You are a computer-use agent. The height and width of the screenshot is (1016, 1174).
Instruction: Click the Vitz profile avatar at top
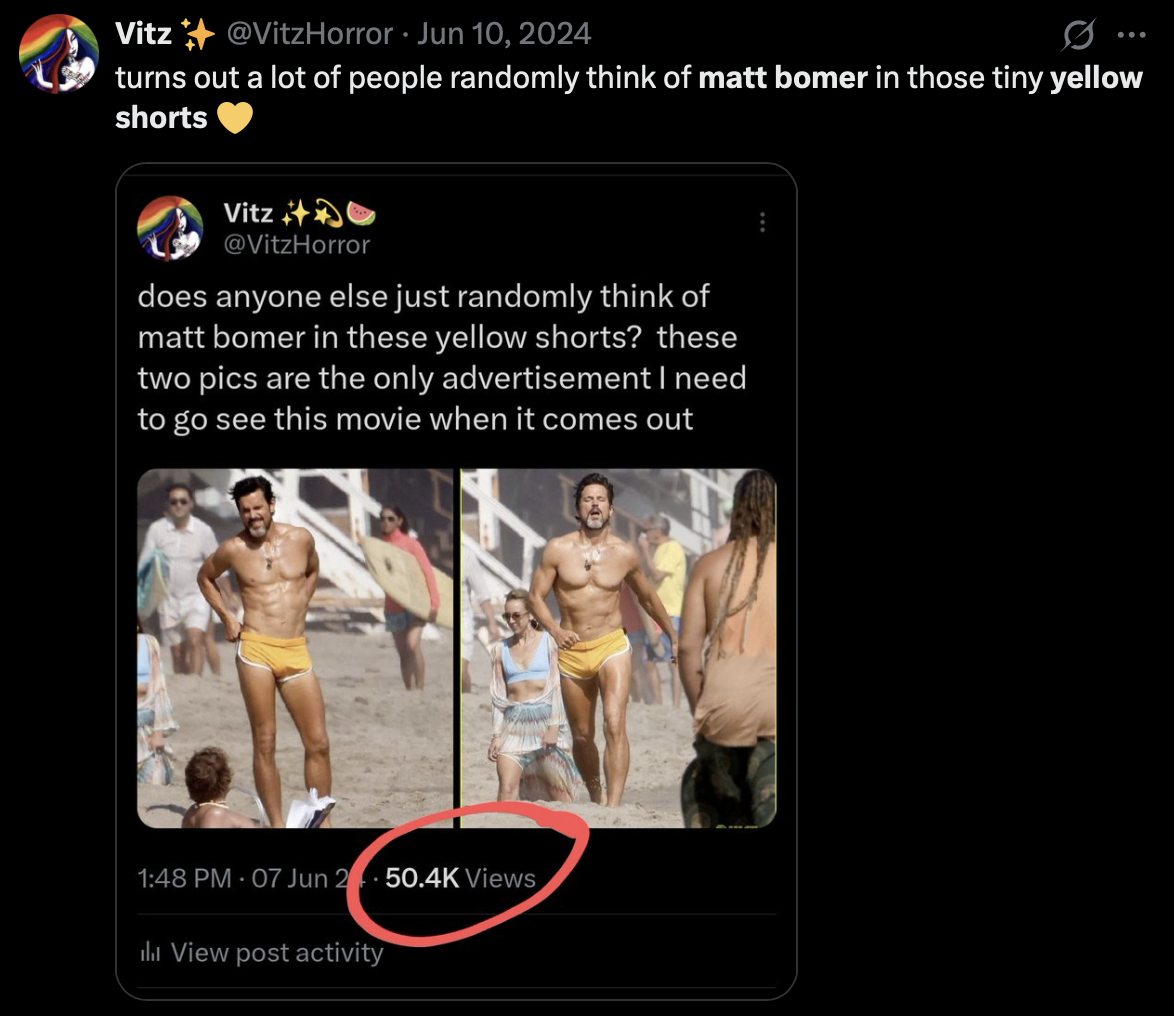59,54
